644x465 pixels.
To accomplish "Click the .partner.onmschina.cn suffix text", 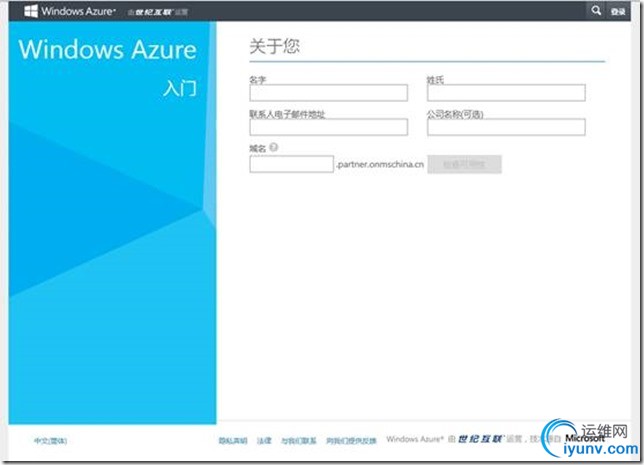I will (x=380, y=164).
